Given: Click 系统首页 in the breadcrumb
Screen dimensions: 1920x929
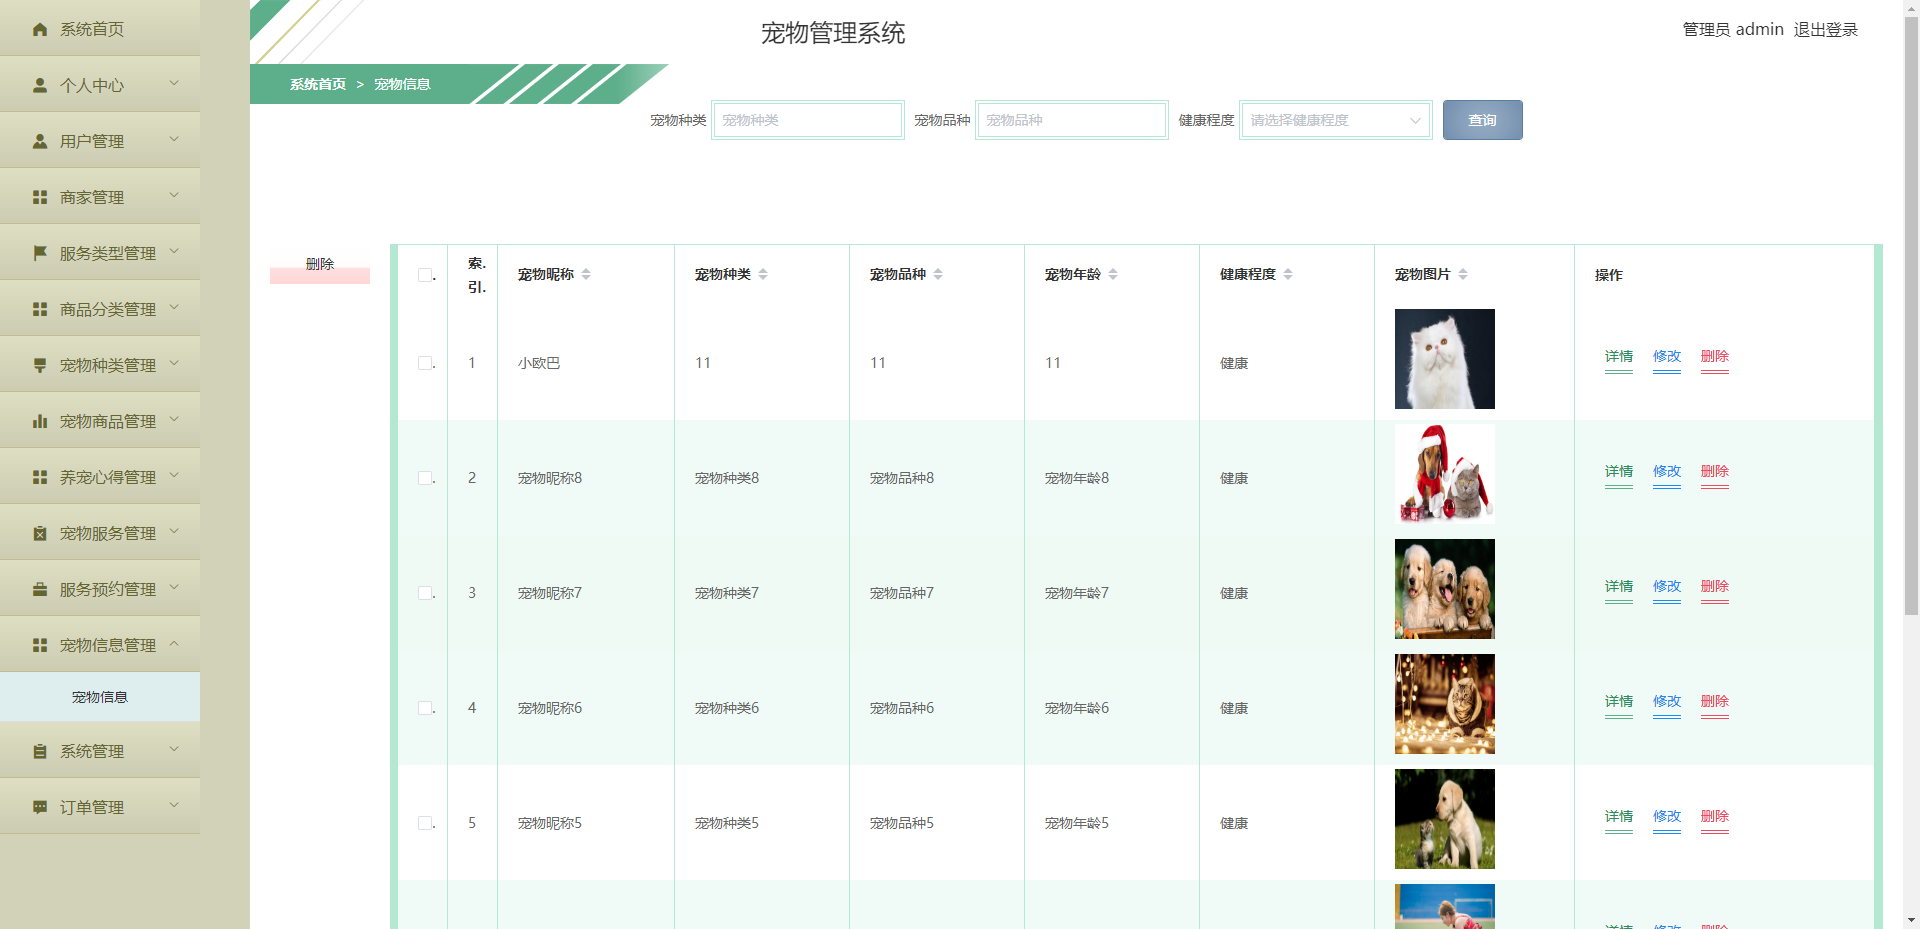Looking at the screenshot, I should pos(318,84).
